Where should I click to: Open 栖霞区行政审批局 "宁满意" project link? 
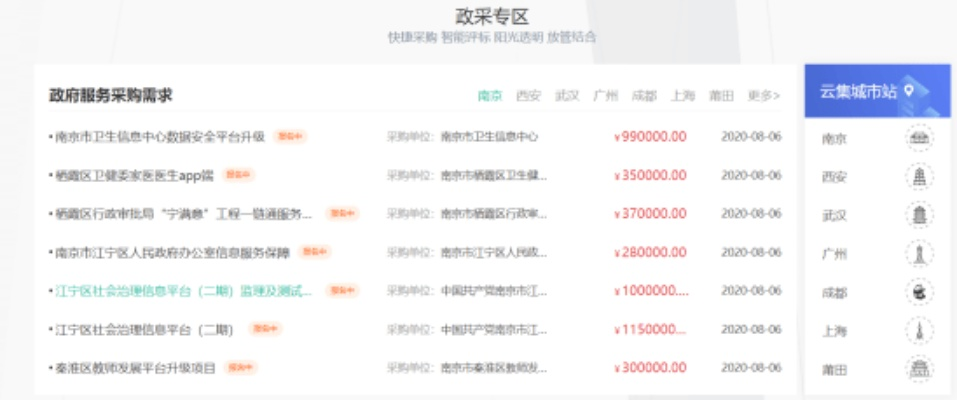point(183,214)
